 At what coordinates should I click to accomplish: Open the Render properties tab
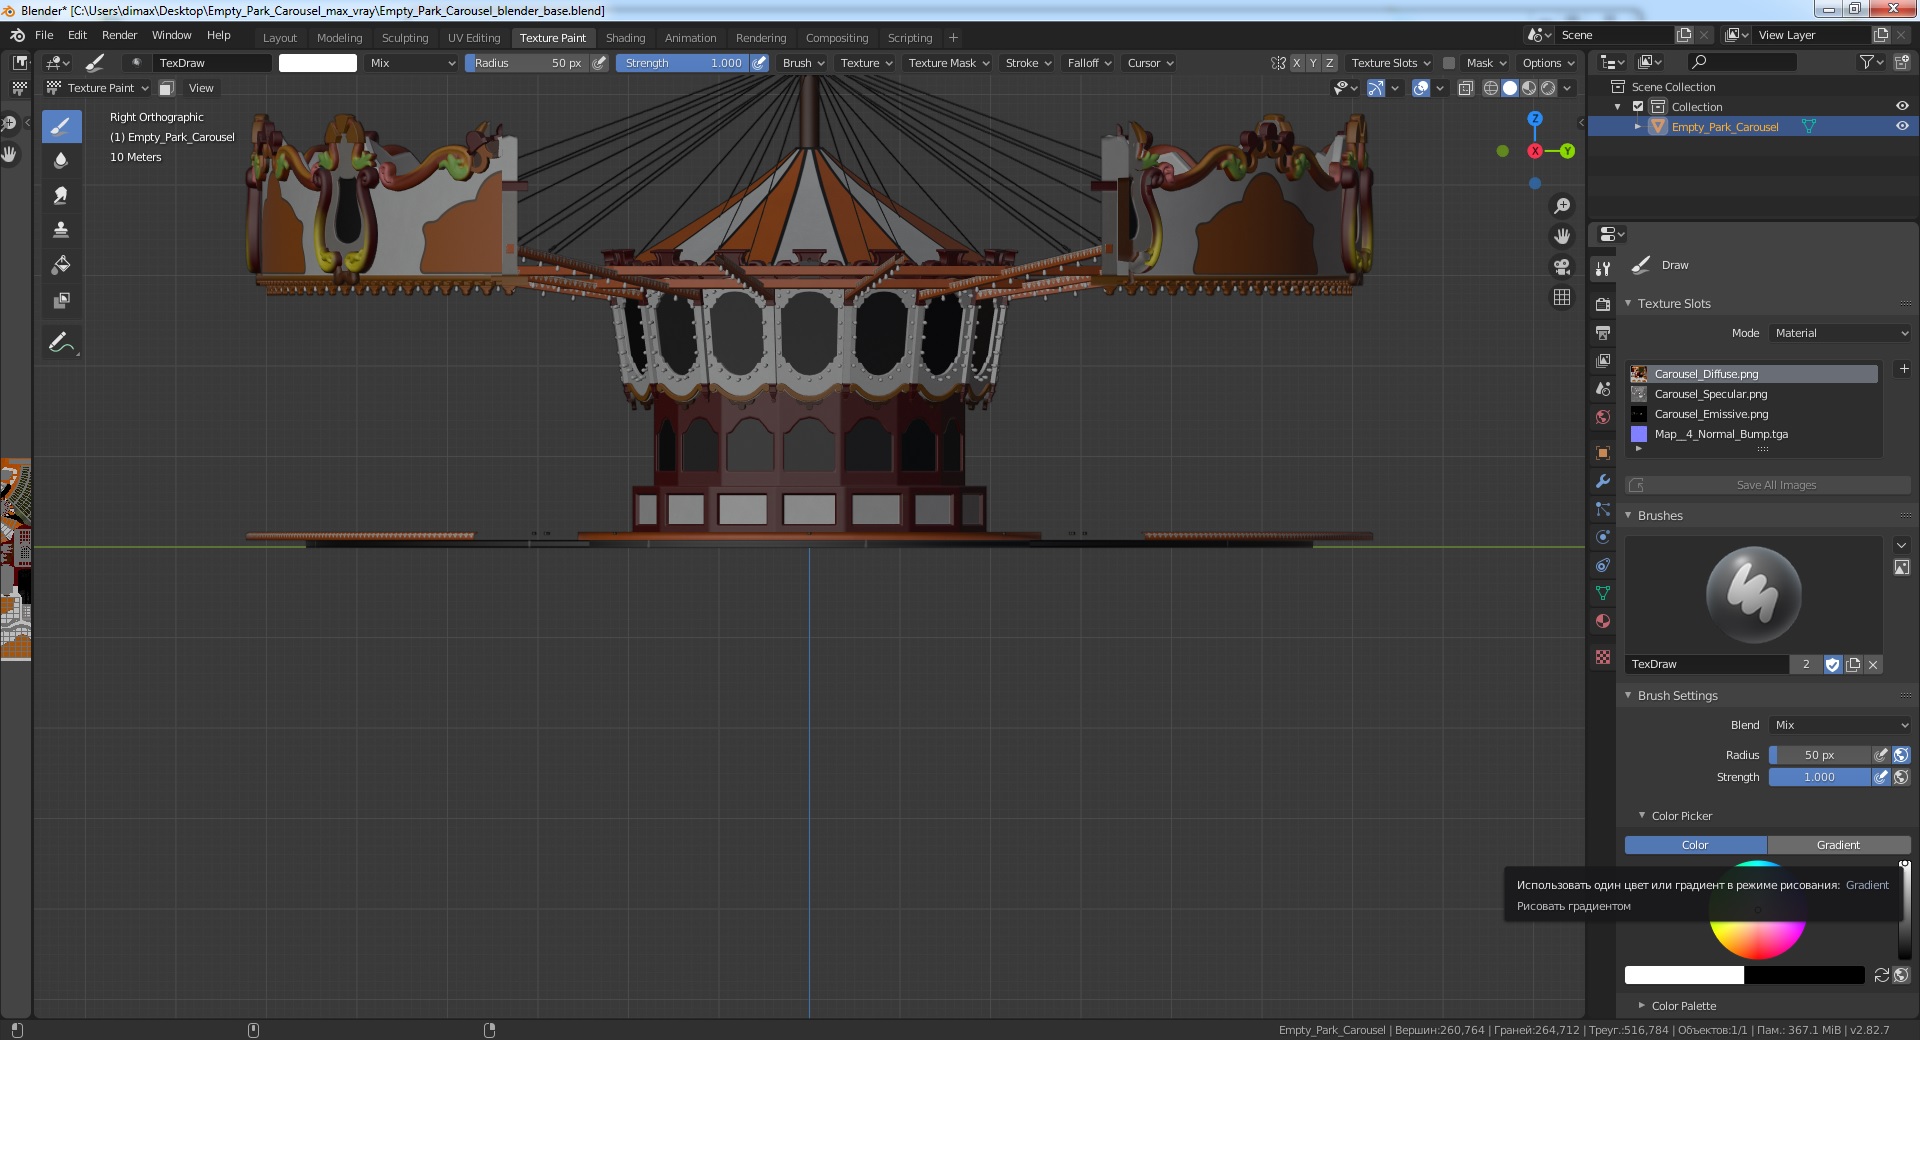pos(1603,304)
